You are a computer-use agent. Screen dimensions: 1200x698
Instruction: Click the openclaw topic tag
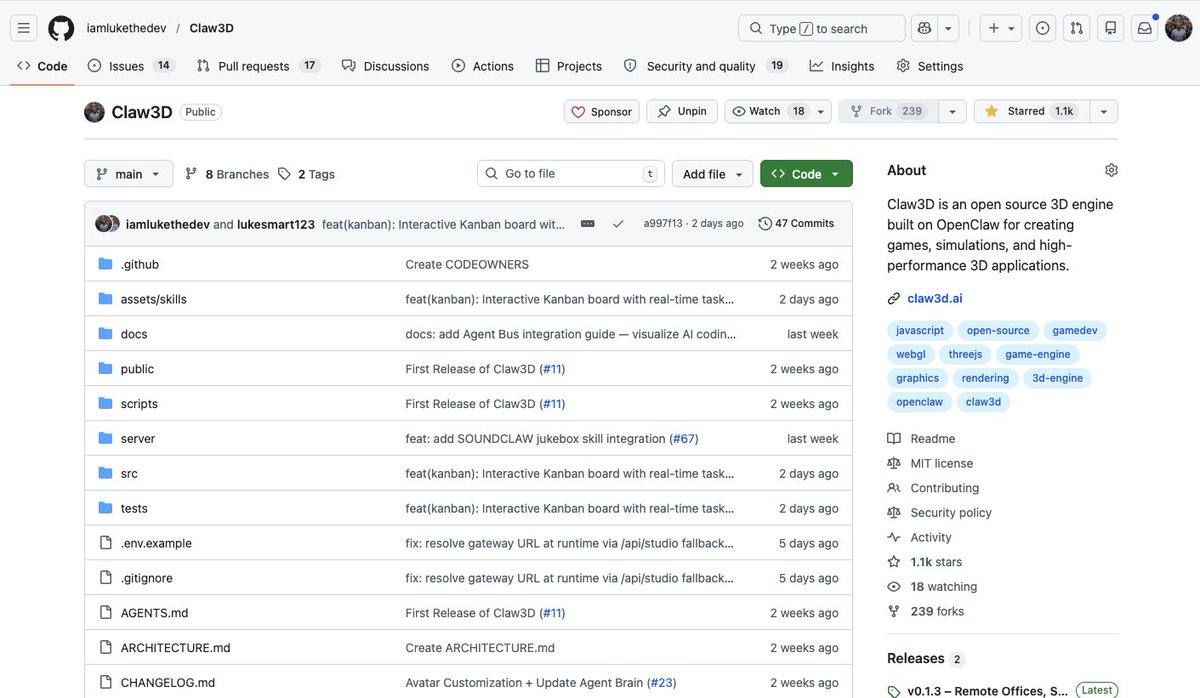[919, 402]
